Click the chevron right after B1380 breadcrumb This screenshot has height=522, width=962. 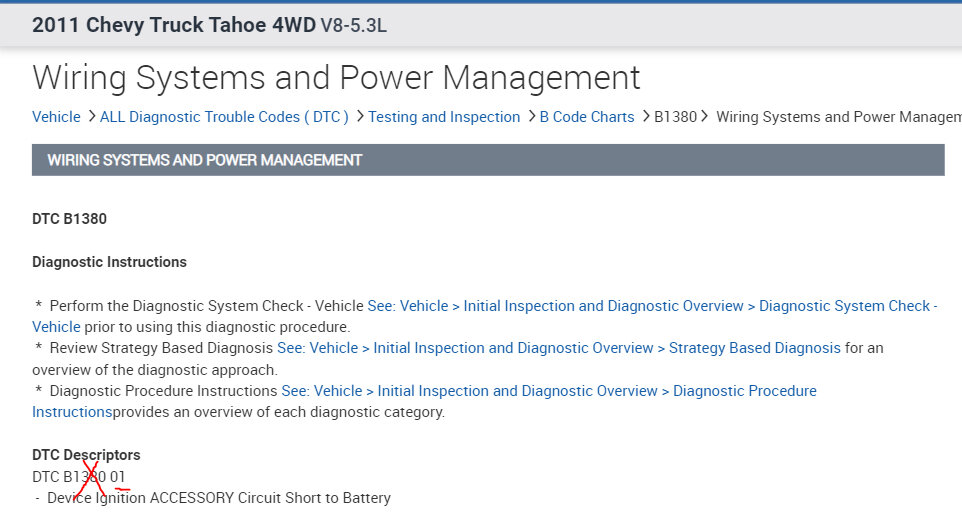pos(706,117)
